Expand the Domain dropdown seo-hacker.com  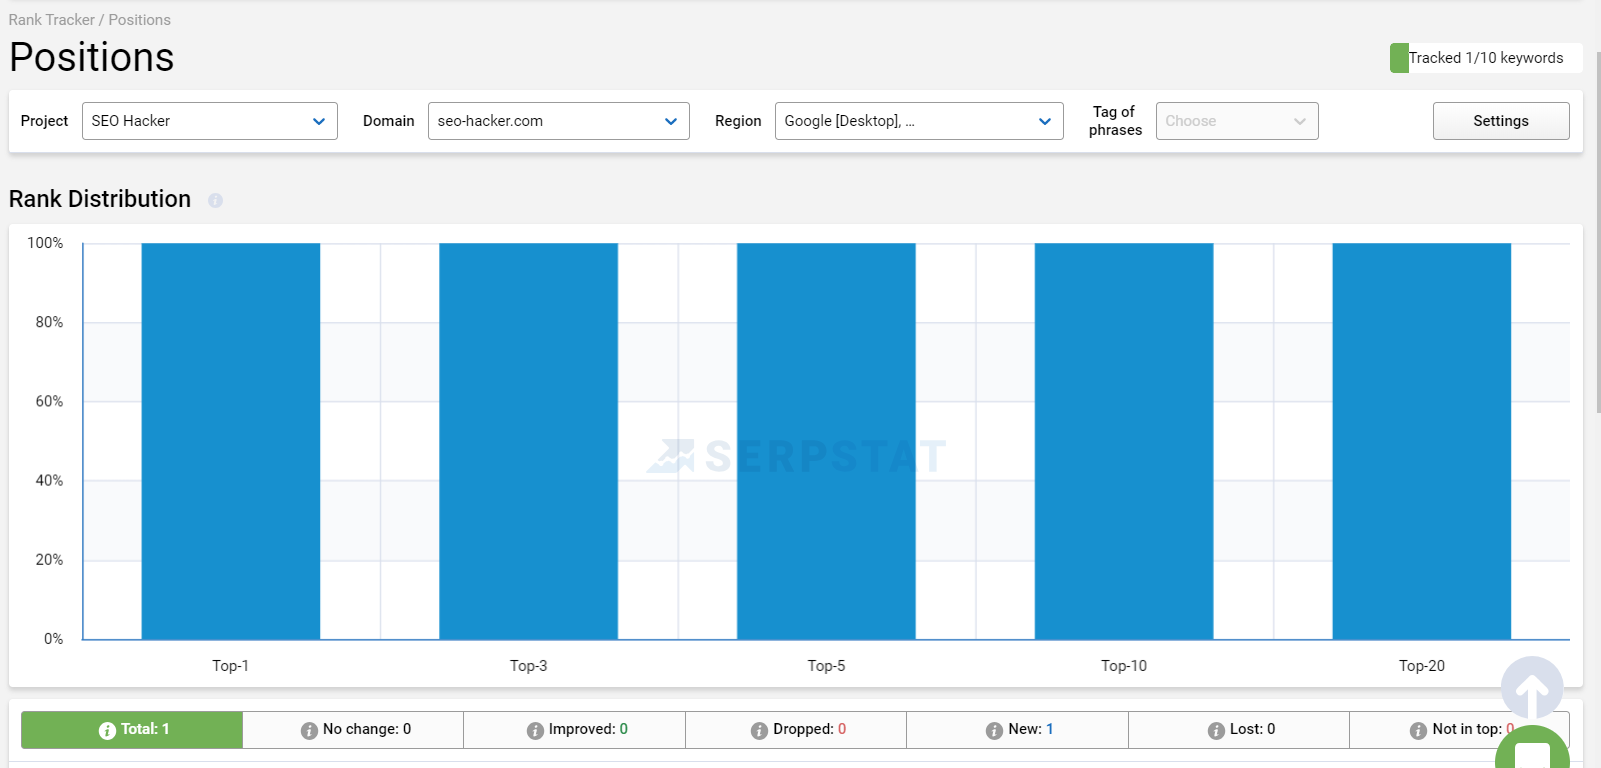[x=558, y=121]
